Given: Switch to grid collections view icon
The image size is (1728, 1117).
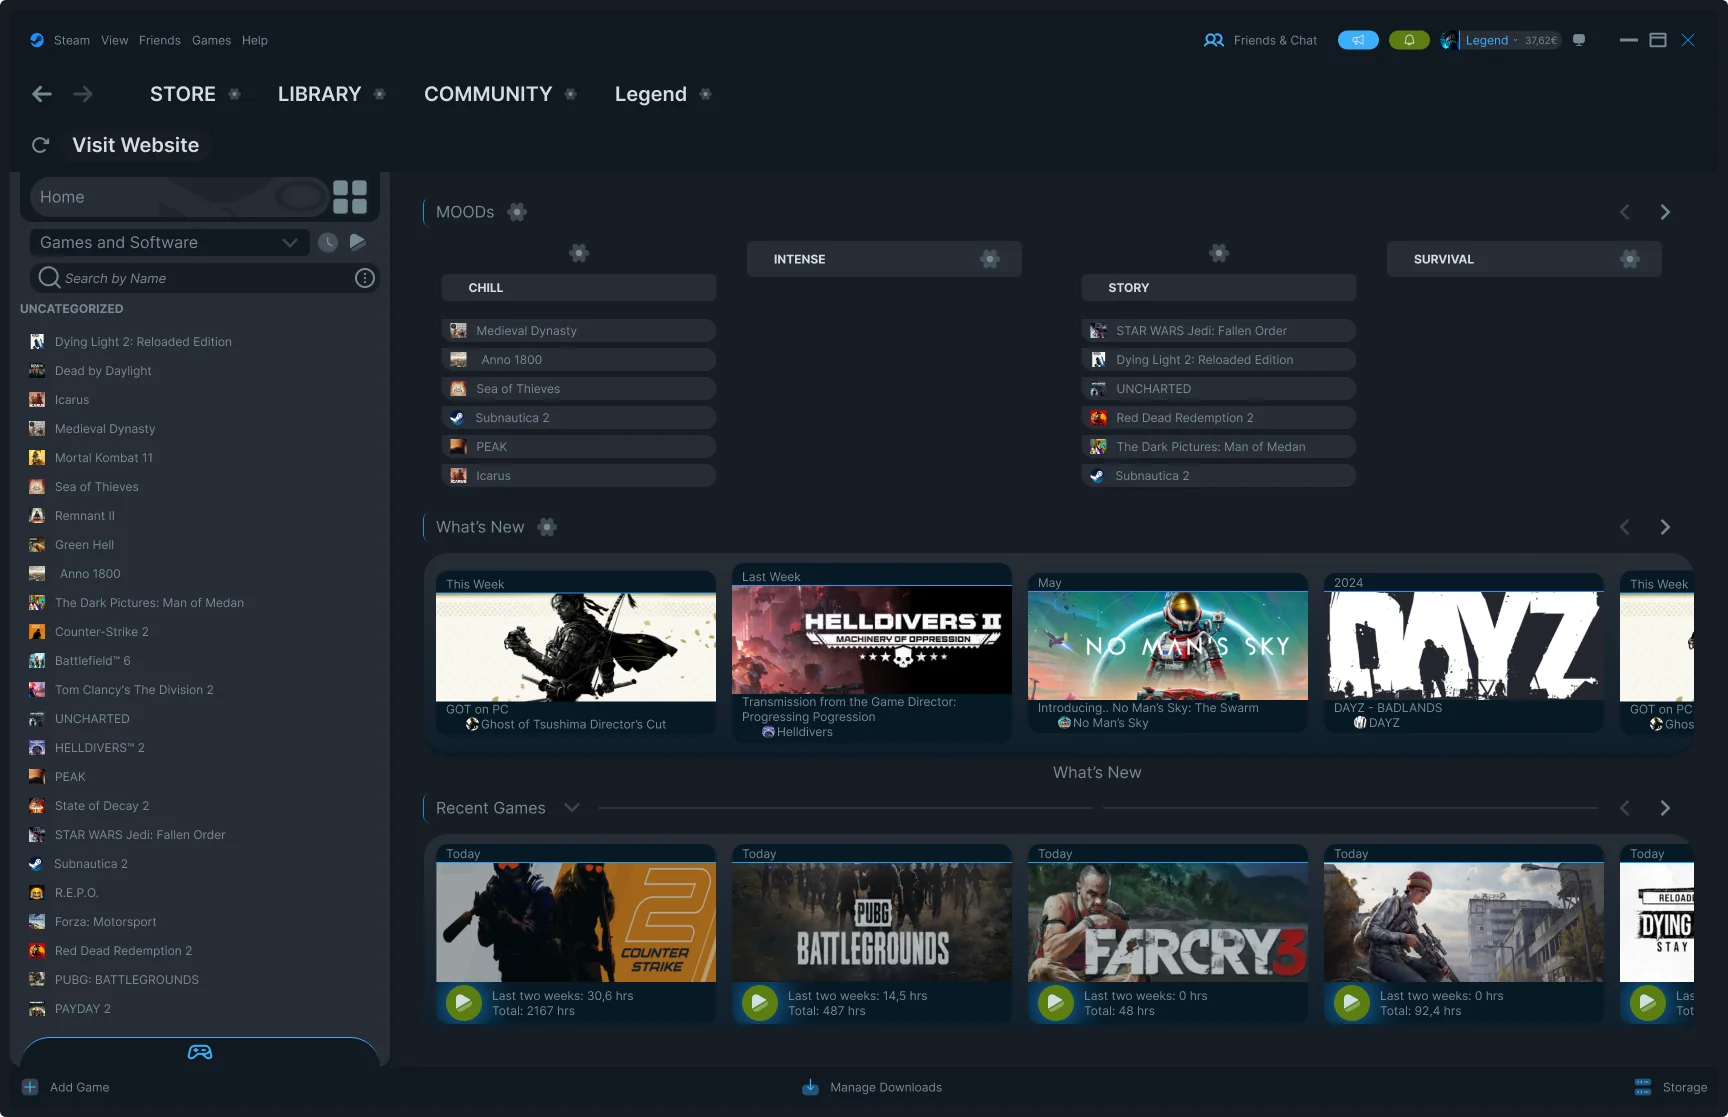Looking at the screenshot, I should point(350,197).
